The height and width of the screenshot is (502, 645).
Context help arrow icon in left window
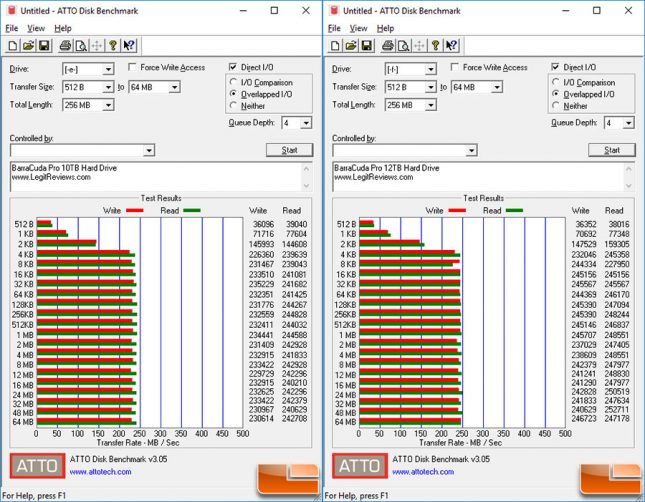[x=129, y=45]
